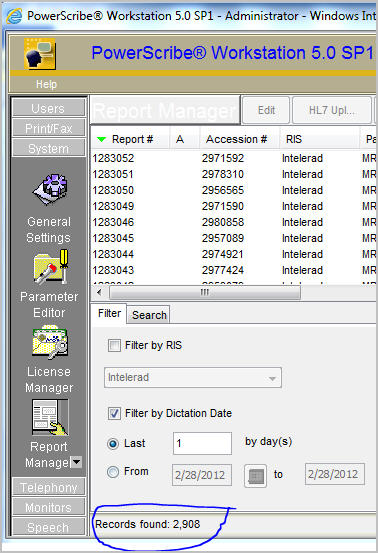Screen dimensions: 378x553
Task: Open General Settings gear icon
Action: pyautogui.click(x=50, y=190)
